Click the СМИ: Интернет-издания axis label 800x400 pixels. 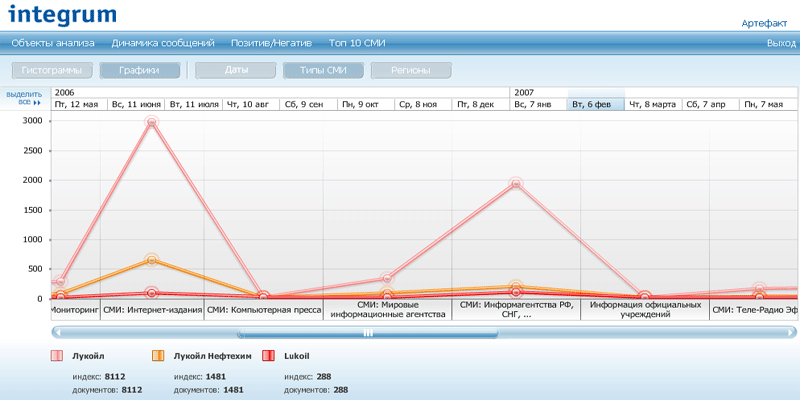click(x=152, y=310)
